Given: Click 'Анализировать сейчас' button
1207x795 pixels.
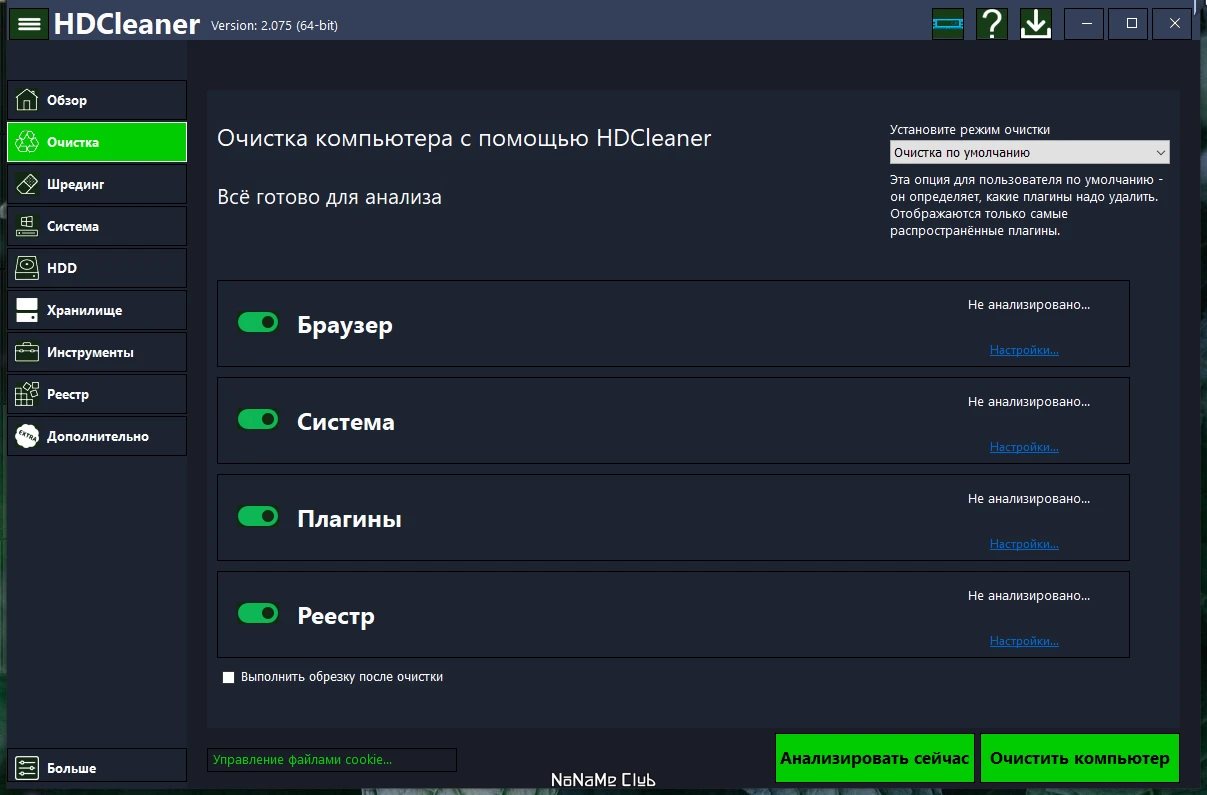Looking at the screenshot, I should click(875, 758).
